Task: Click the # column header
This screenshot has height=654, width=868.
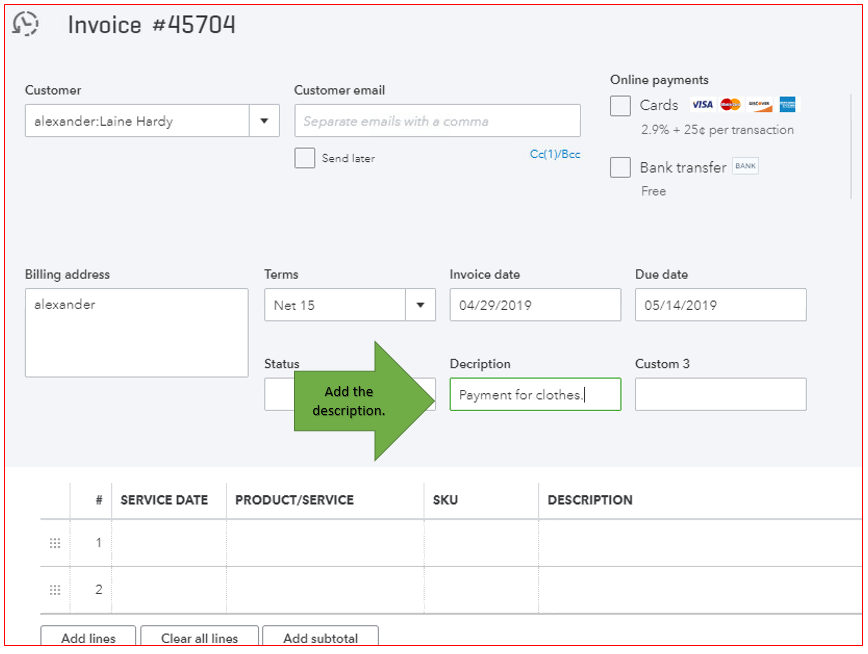Action: (99, 500)
